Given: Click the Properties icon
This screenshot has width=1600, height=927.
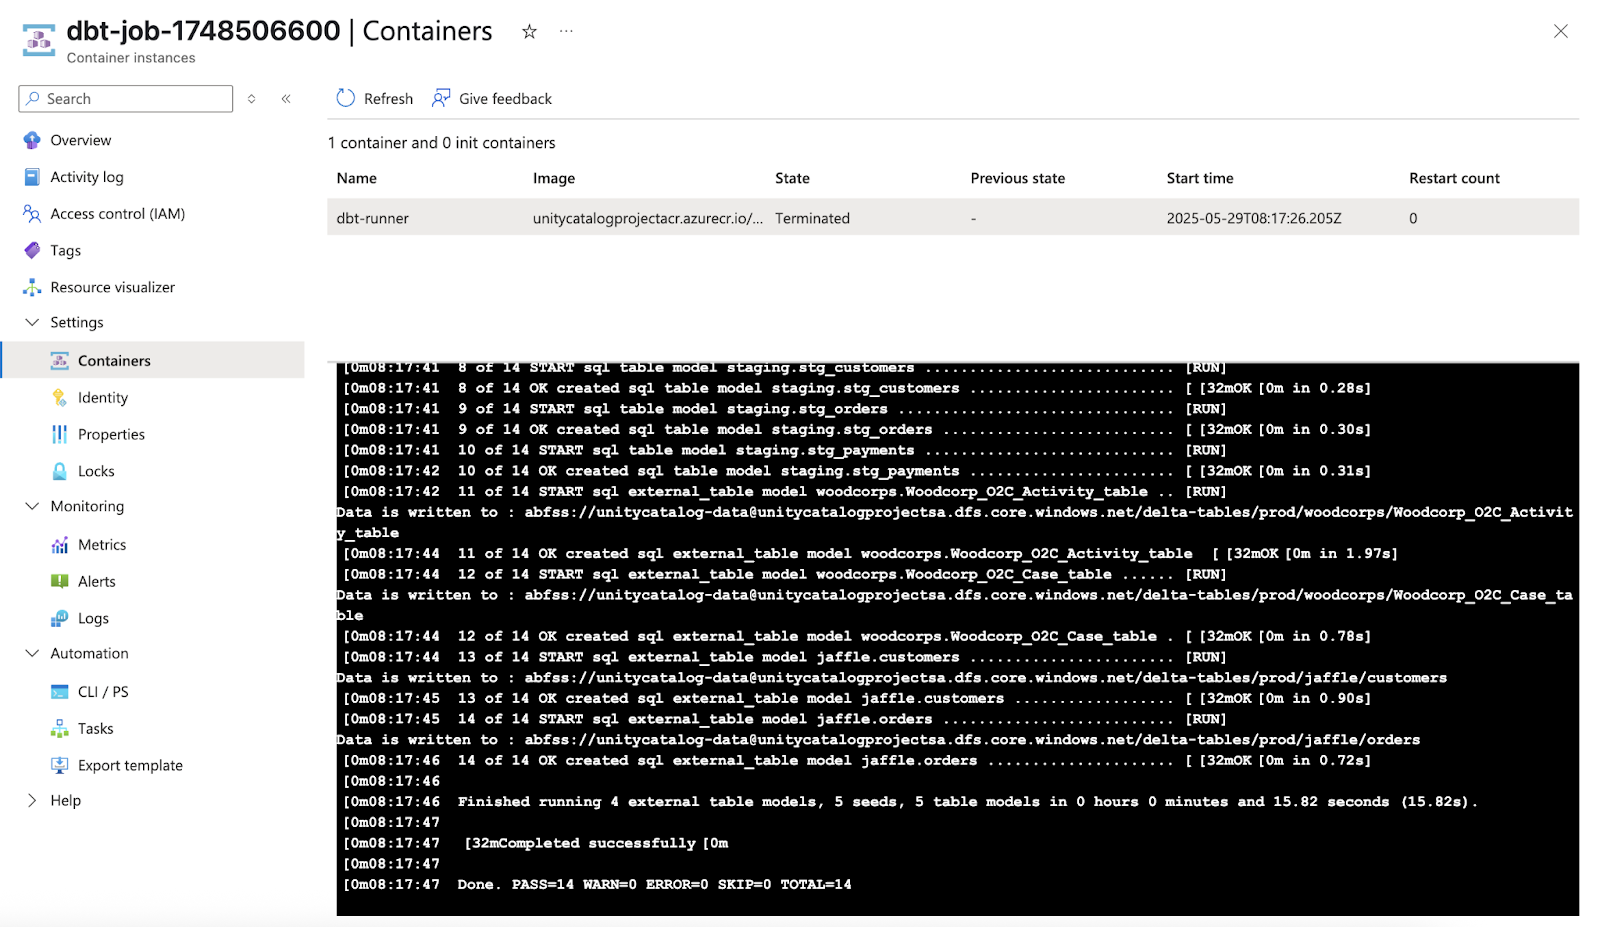Looking at the screenshot, I should click(x=60, y=434).
